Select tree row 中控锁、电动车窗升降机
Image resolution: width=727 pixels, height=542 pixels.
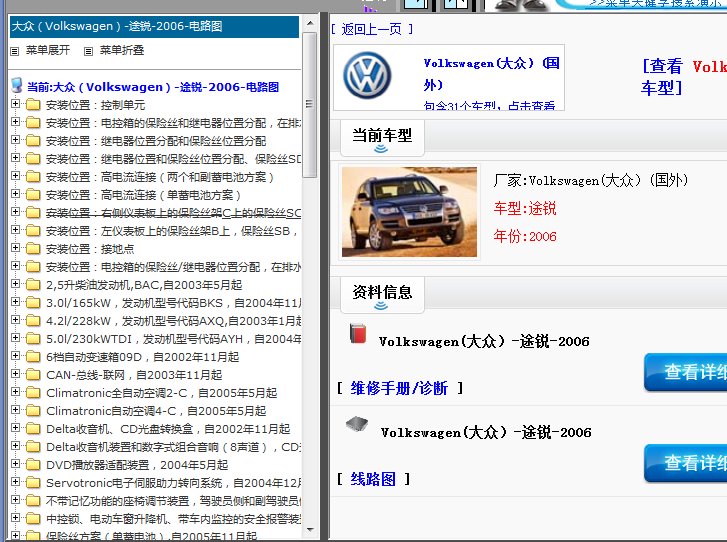coord(173,519)
